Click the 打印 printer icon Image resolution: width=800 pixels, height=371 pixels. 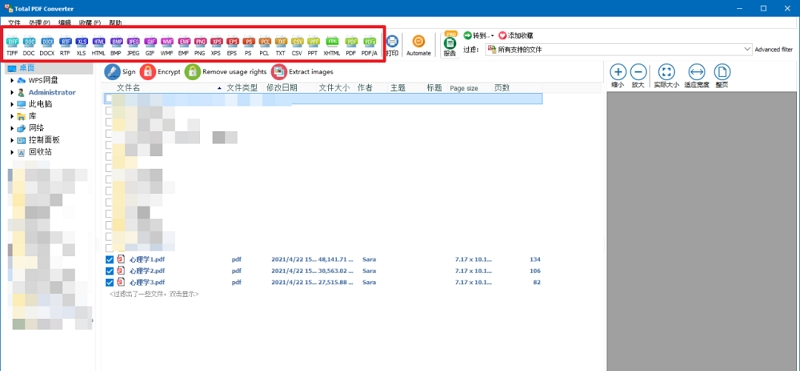pyautogui.click(x=392, y=45)
